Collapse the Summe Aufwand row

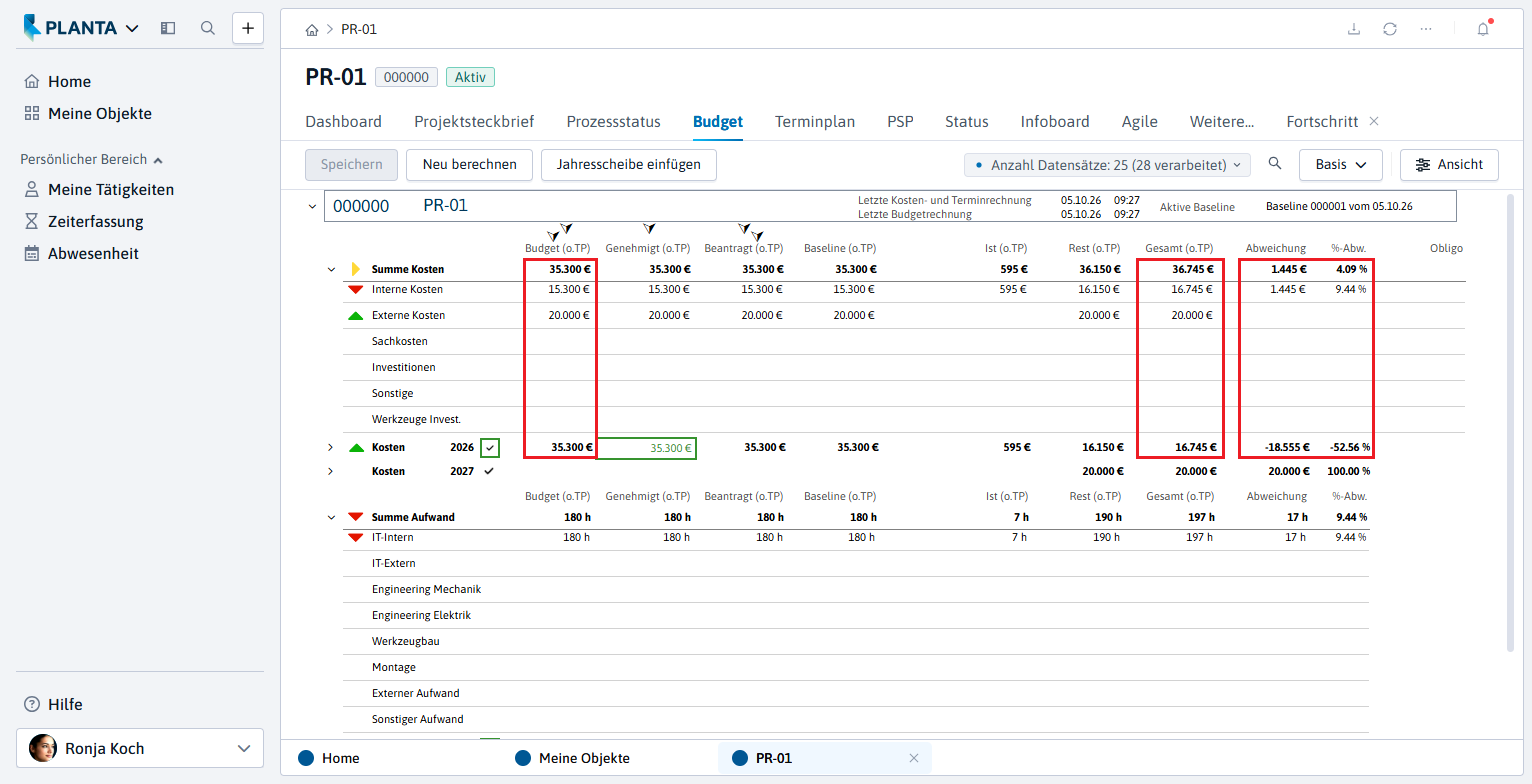pos(331,518)
